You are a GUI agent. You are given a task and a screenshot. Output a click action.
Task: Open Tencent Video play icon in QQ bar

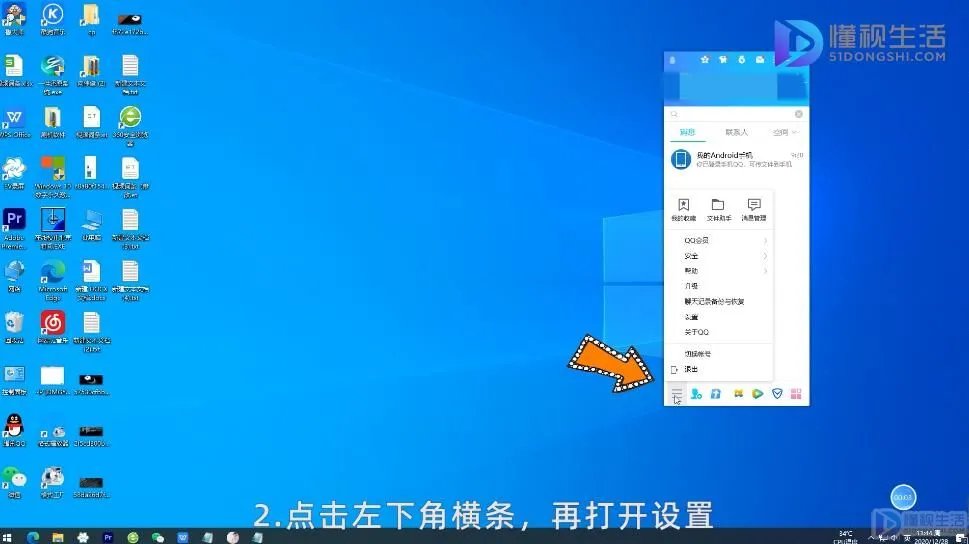coord(758,394)
